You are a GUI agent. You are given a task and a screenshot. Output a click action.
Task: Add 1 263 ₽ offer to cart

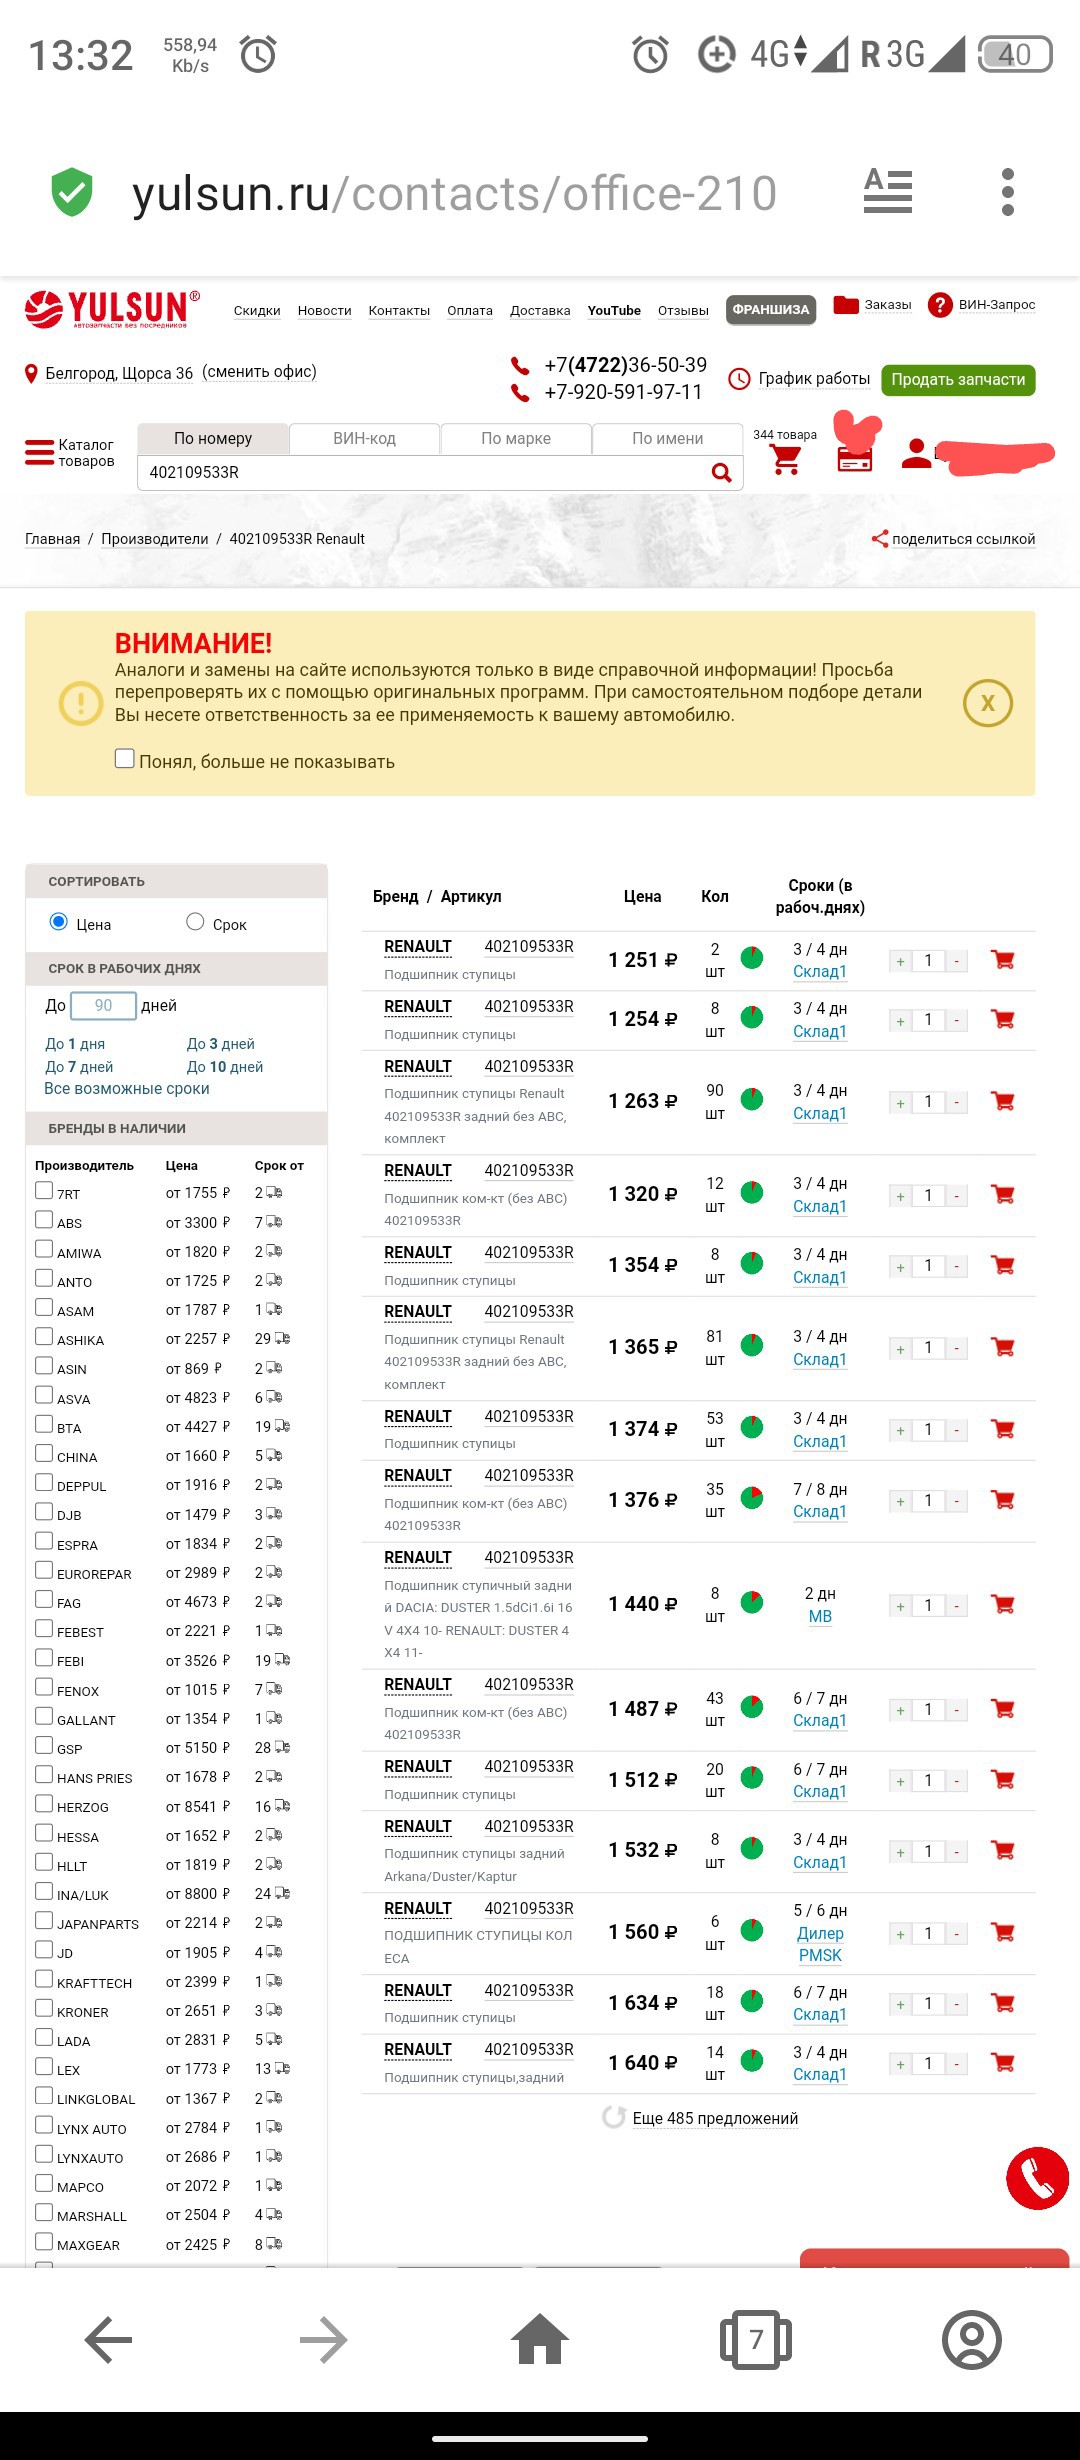(x=1002, y=1101)
